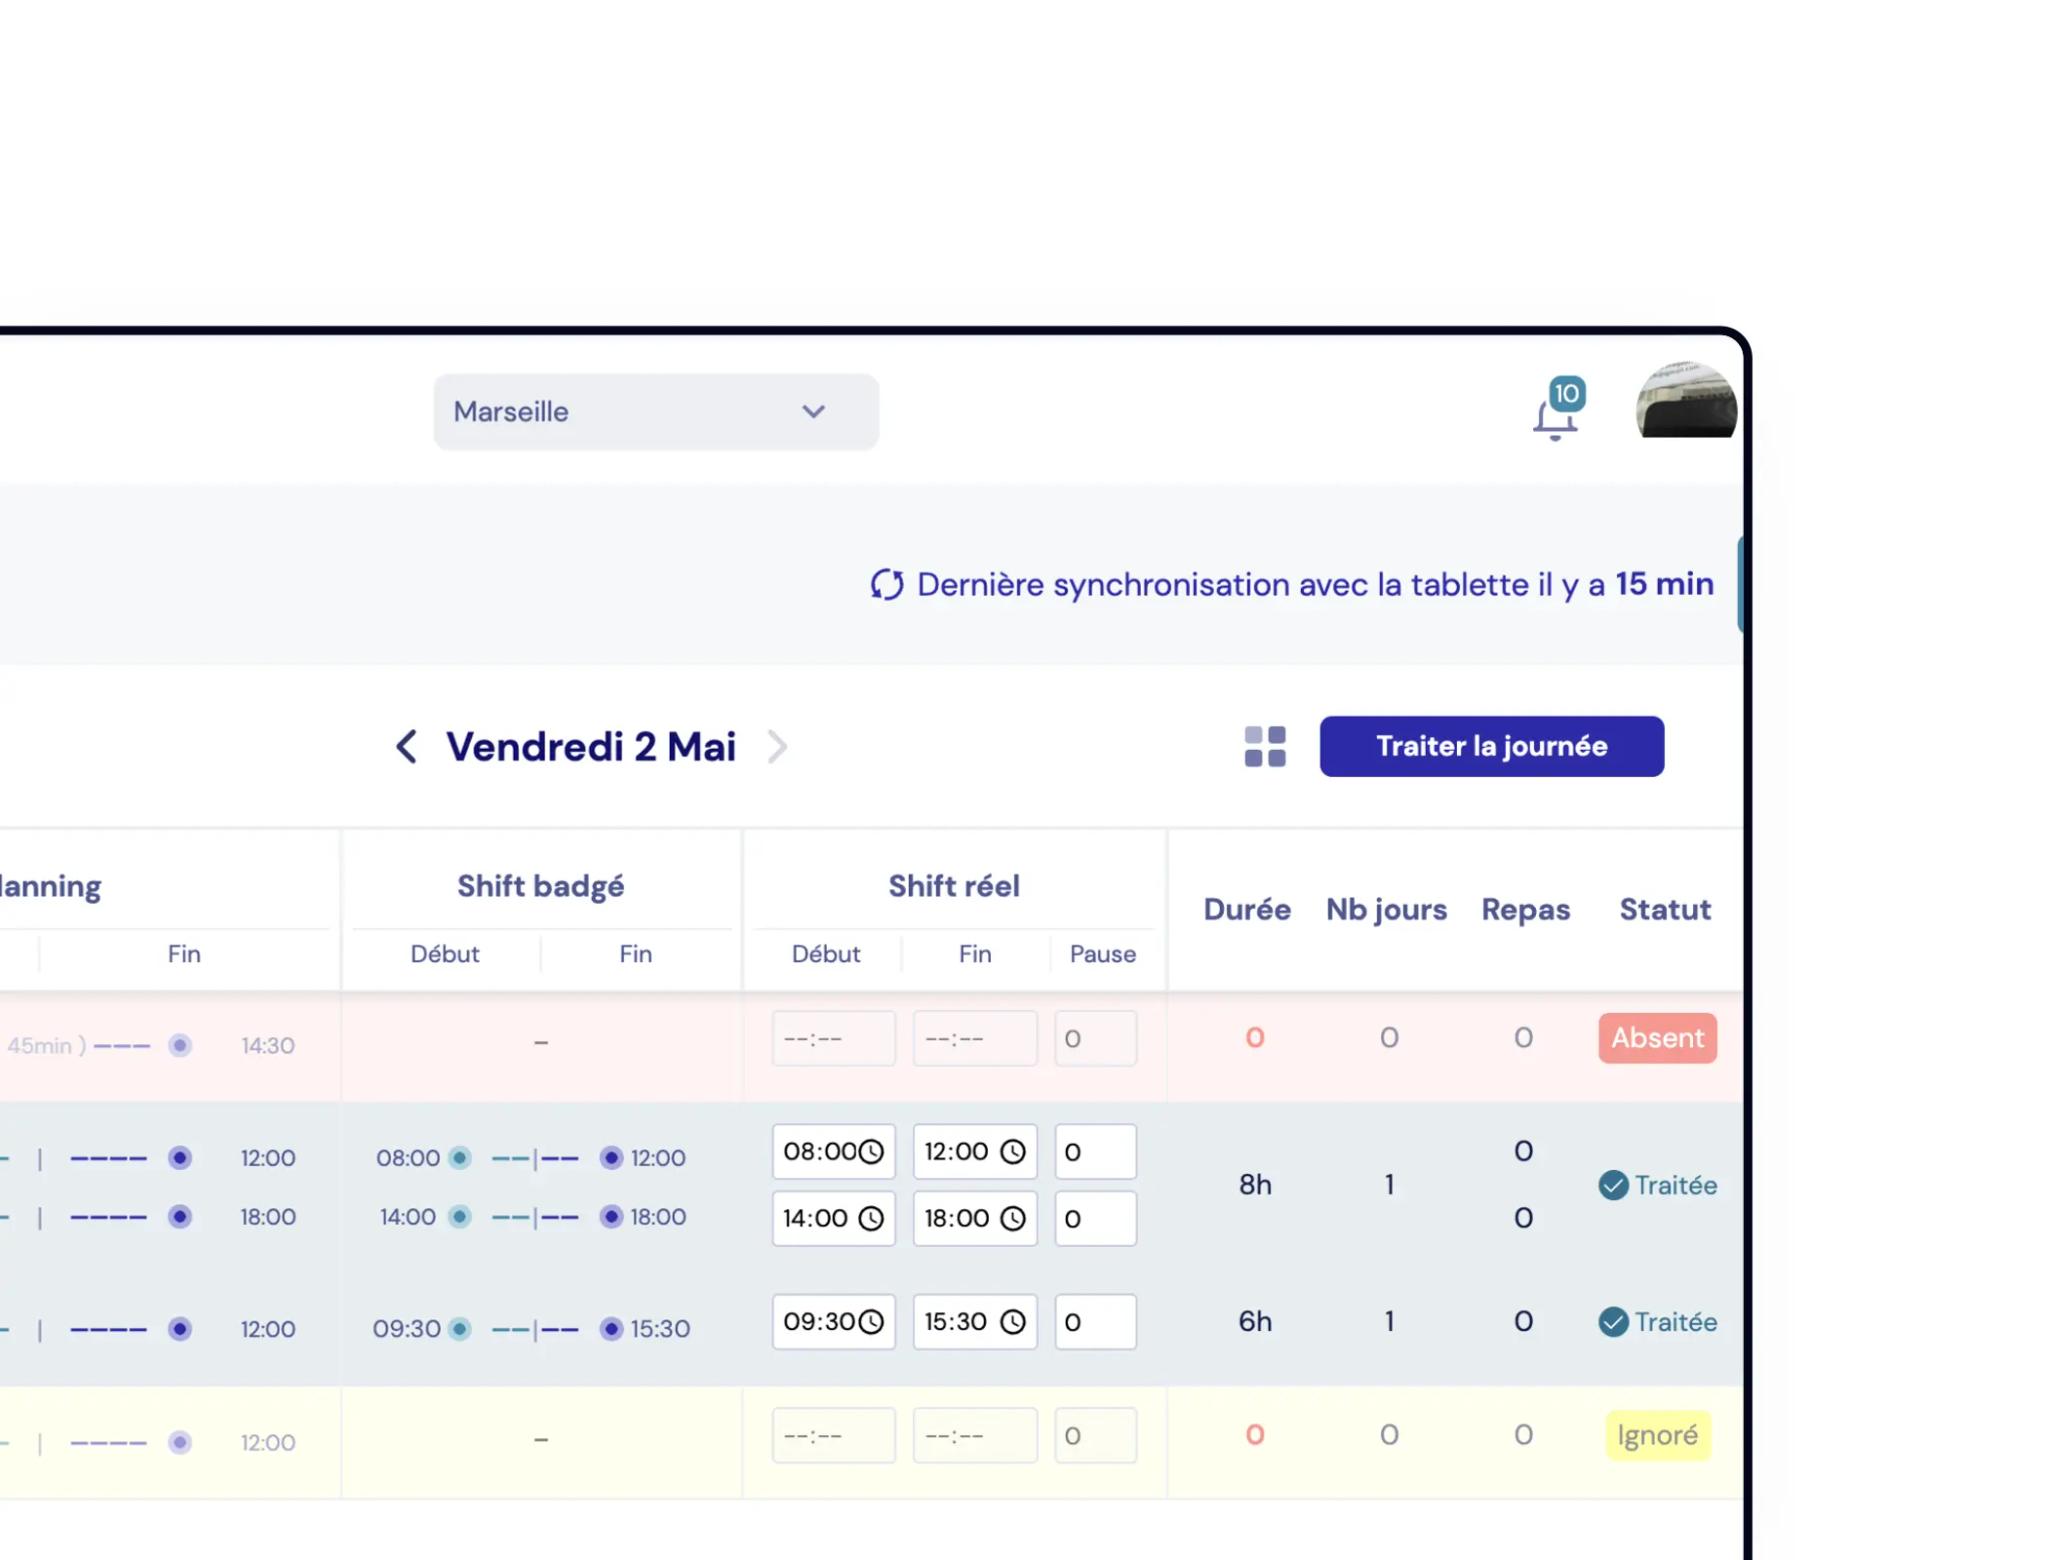Click badged start dot at 09:30

(460, 1329)
